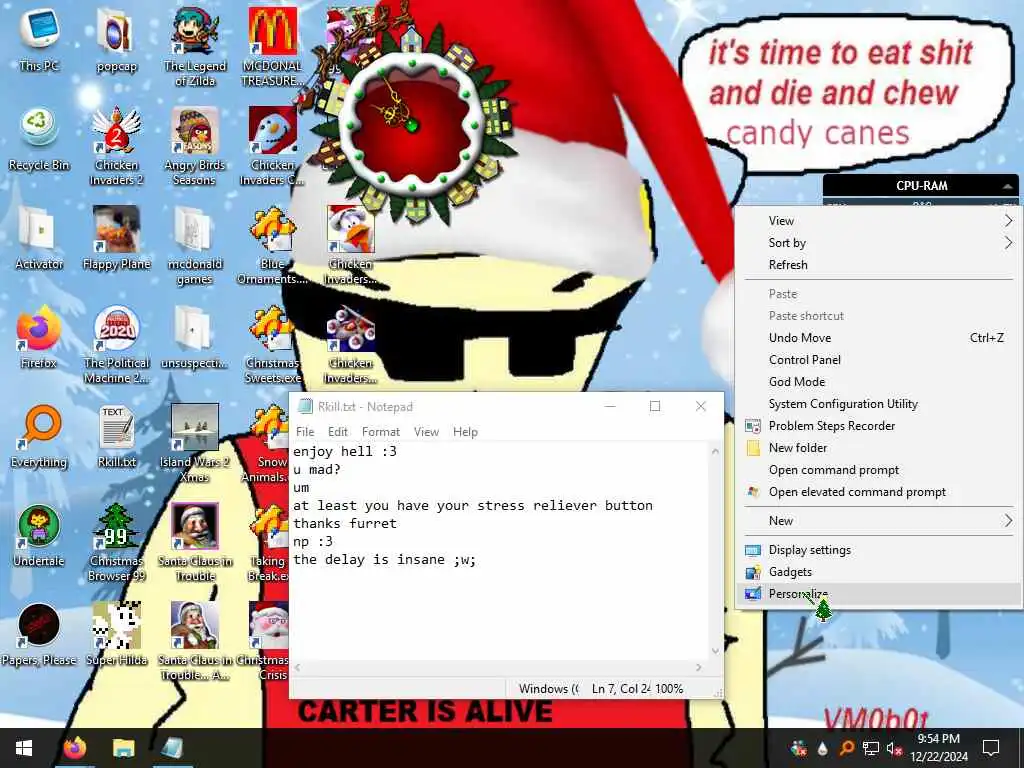Viewport: 1024px width, 768px height.
Task: Select The Legend of Zilda shortcut
Action: click(x=195, y=46)
